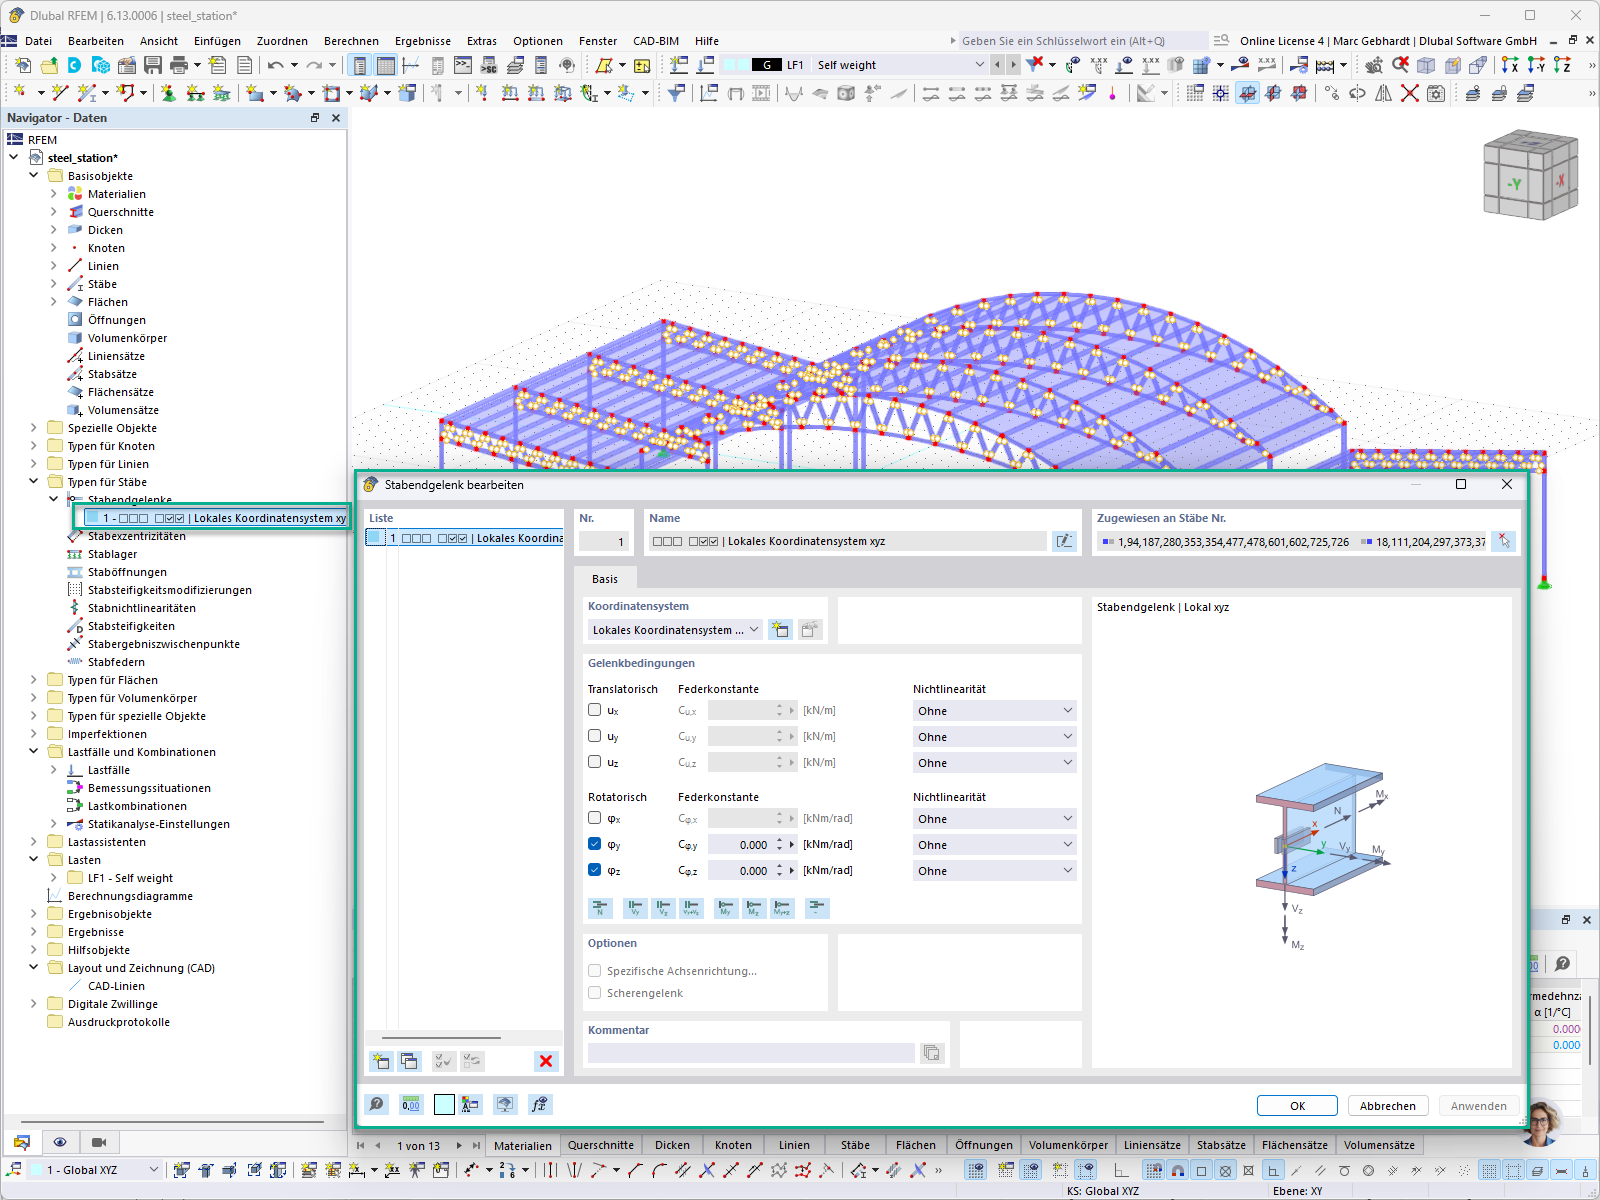Image resolution: width=1600 pixels, height=1200 pixels.
Task: Click the units and decimals 0.00 icon
Action: 411,1104
